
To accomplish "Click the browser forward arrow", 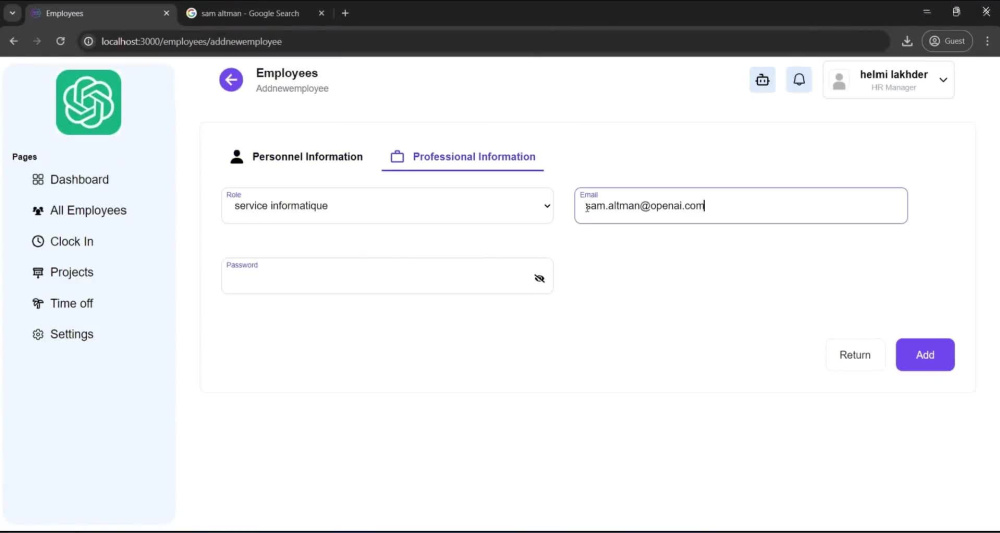I will pos(37,41).
